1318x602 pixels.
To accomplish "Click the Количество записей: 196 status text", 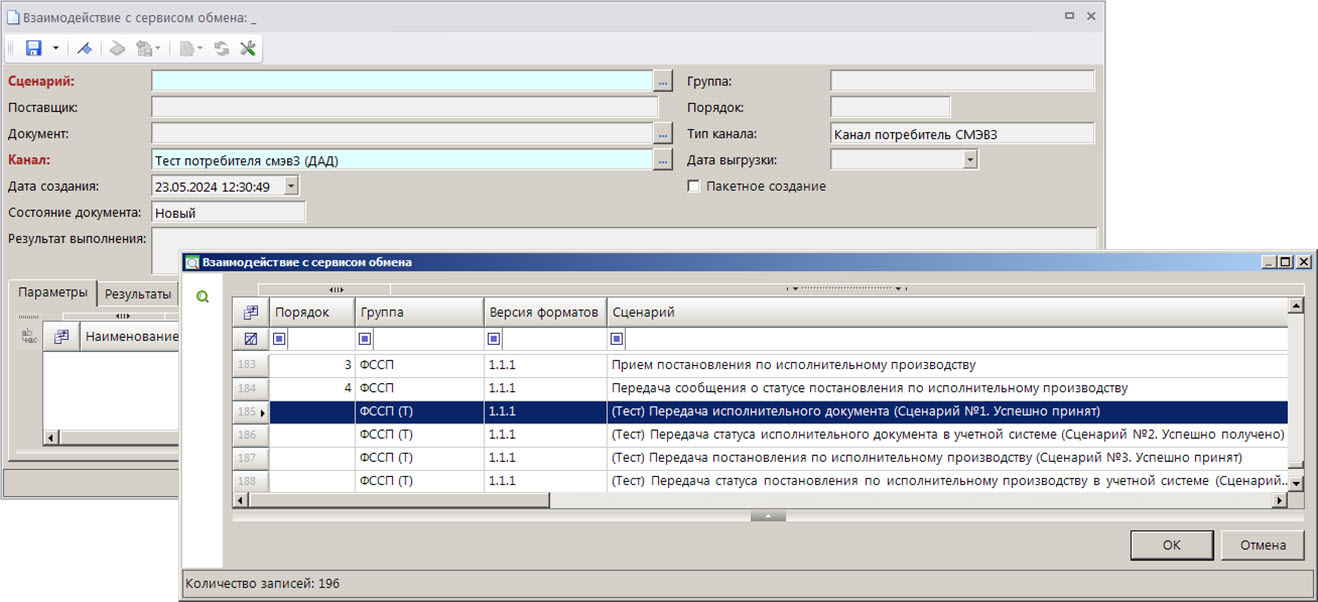I will 263,583.
